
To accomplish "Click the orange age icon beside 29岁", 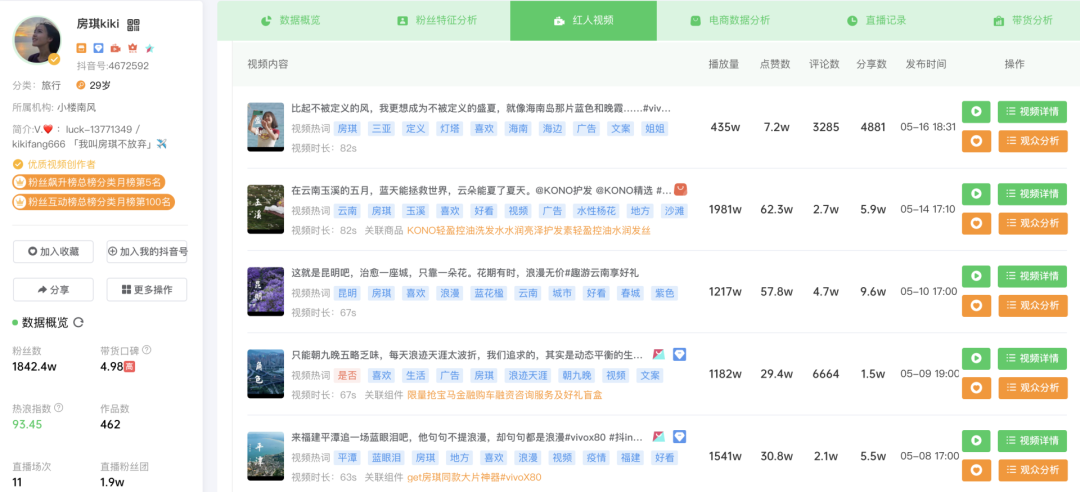I will coord(81,85).
